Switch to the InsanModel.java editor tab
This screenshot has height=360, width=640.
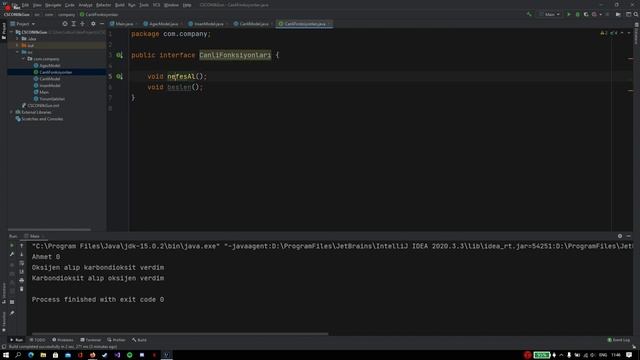point(208,24)
